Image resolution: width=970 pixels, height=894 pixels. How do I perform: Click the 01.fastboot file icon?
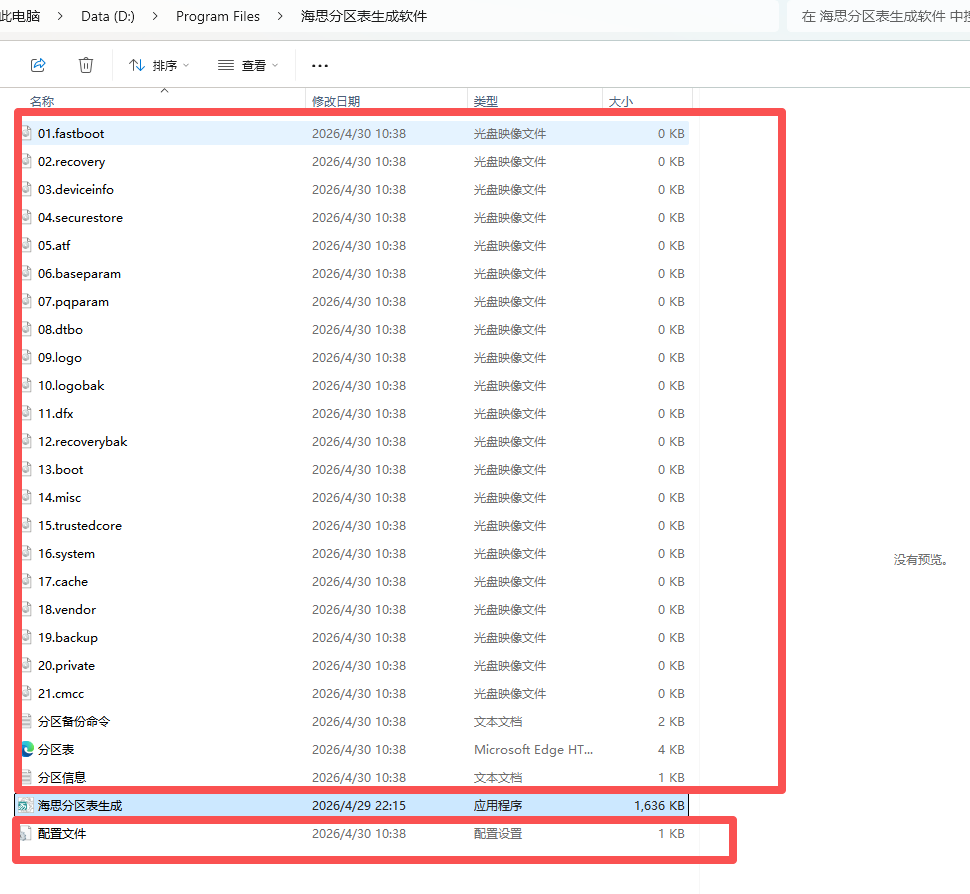tap(28, 133)
